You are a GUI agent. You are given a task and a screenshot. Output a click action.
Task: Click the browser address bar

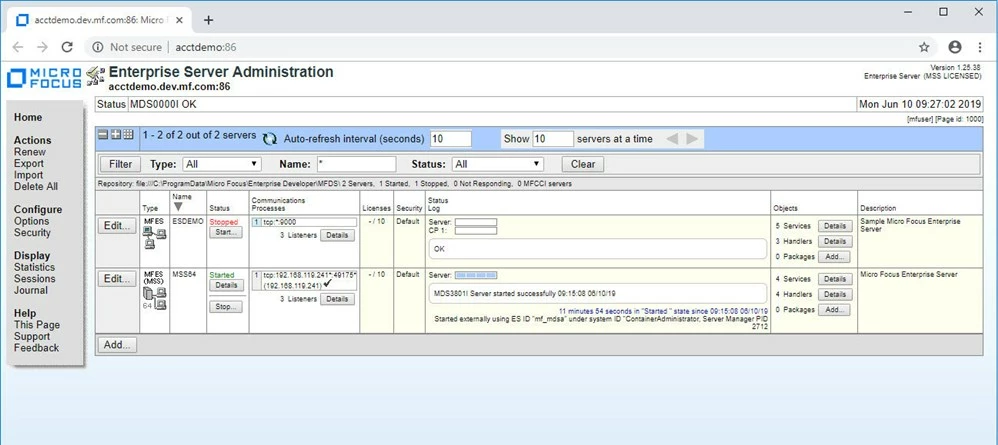(509, 47)
